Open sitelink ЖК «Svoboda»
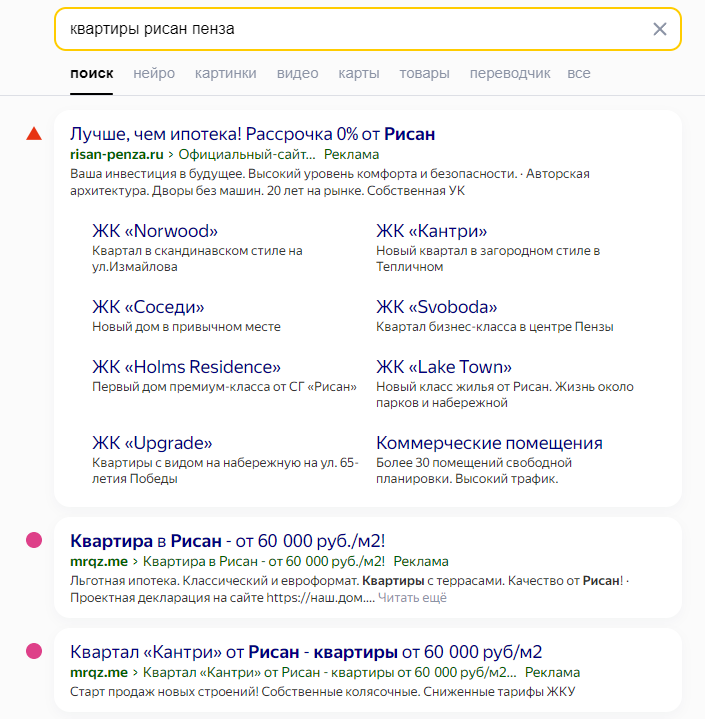This screenshot has width=705, height=719. coord(436,307)
